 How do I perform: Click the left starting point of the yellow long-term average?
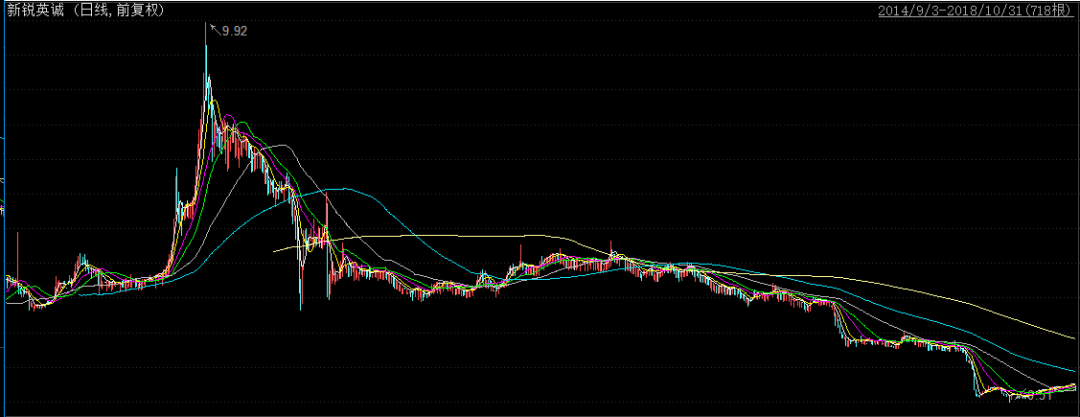(x=275, y=249)
